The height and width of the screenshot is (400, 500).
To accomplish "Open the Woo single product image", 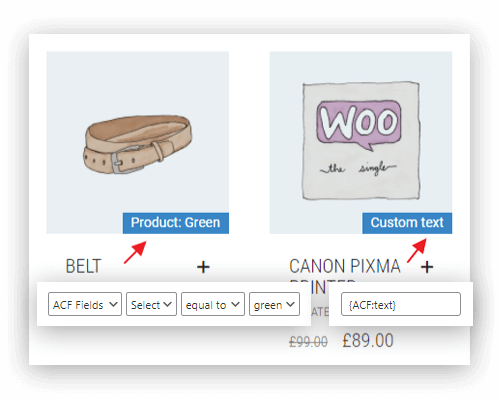I will coord(361,142).
